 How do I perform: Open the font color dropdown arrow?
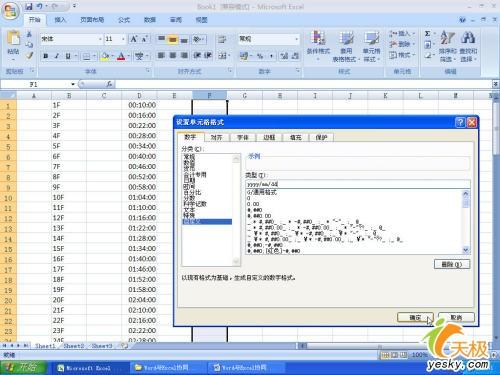[x=129, y=56]
